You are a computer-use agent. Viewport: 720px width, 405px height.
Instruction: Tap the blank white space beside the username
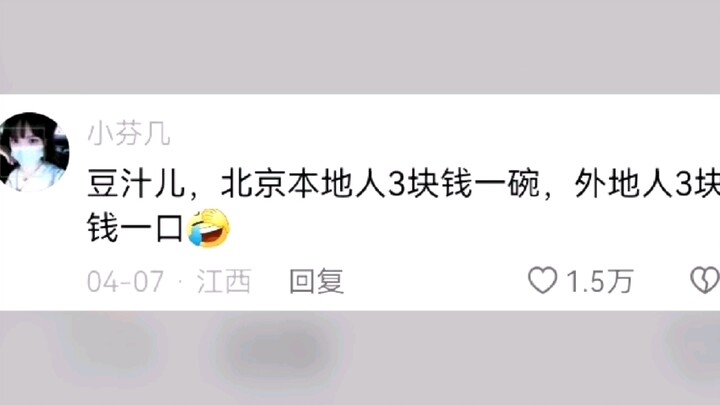441,134
